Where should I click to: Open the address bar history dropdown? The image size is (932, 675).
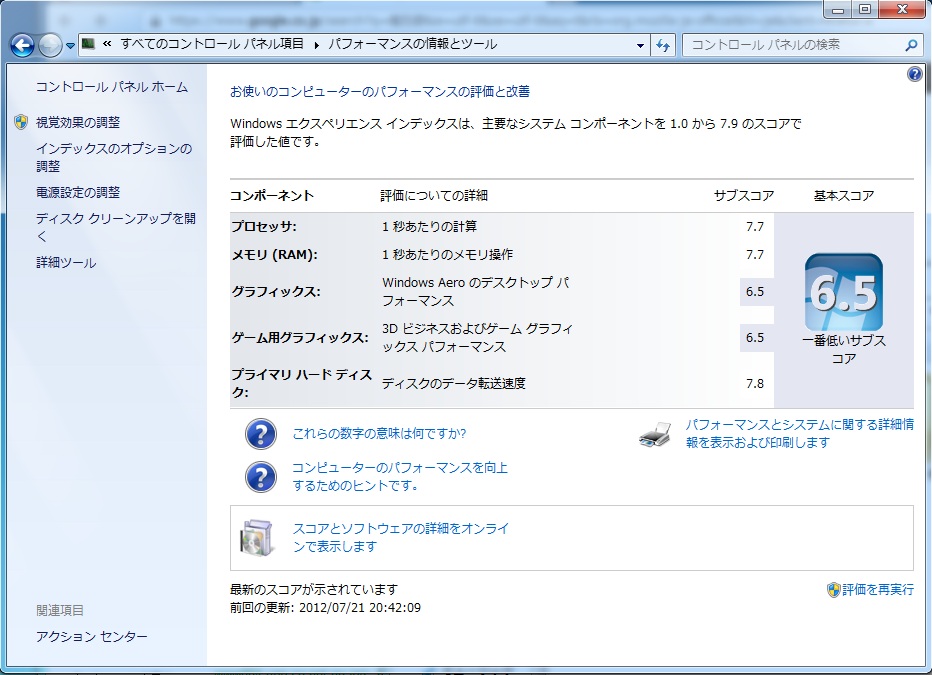pyautogui.click(x=640, y=45)
